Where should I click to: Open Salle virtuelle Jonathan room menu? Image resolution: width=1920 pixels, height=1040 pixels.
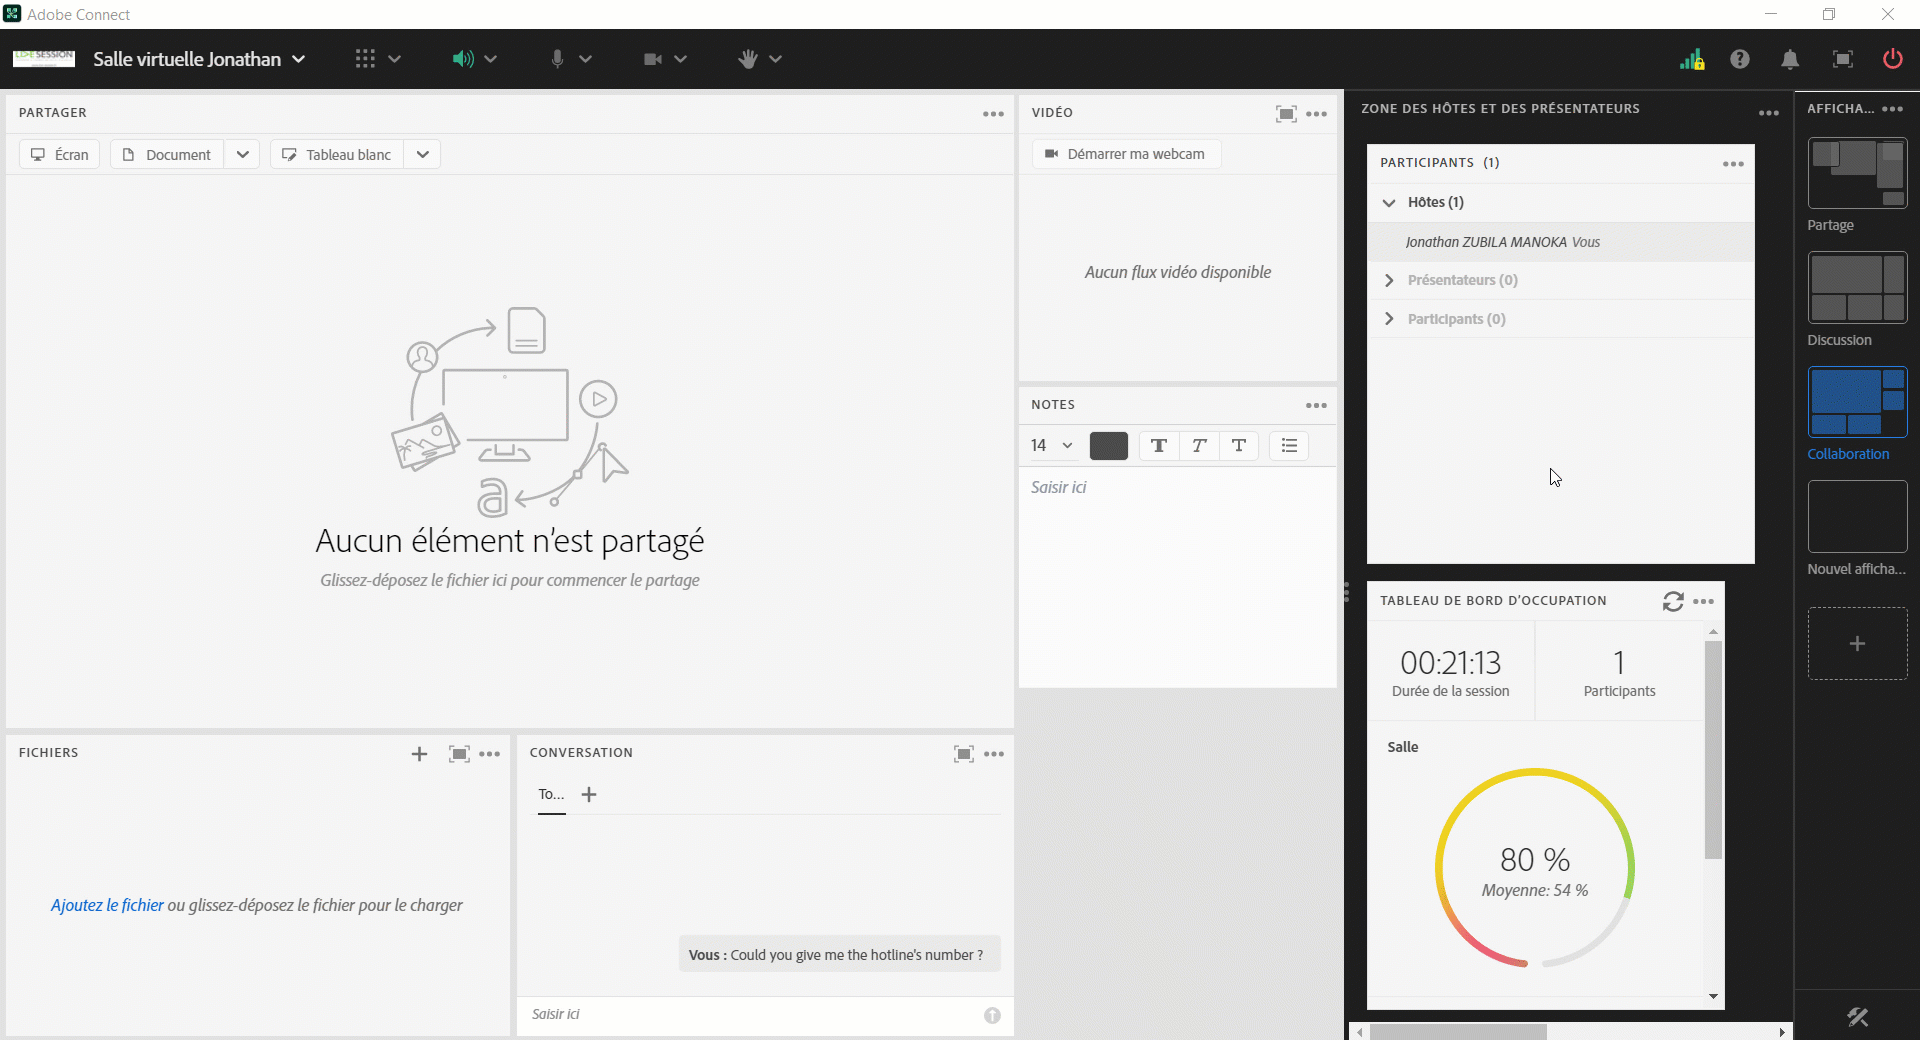(x=199, y=59)
